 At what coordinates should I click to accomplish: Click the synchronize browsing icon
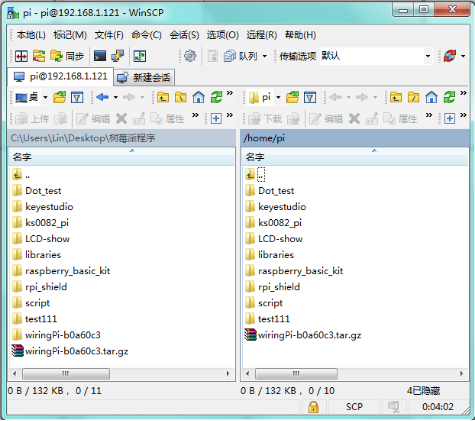[140, 56]
